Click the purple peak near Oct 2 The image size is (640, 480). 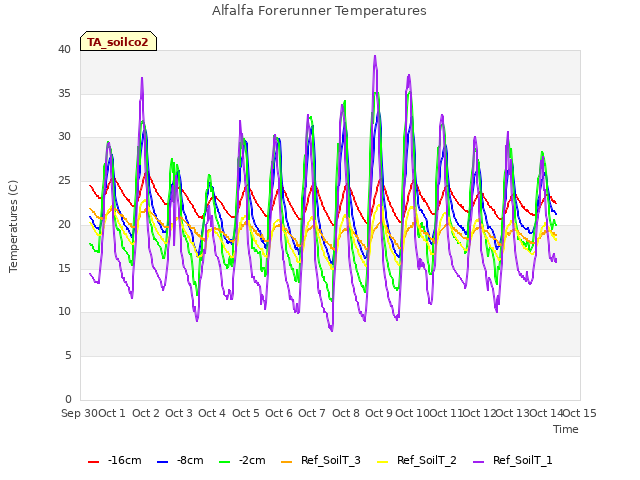[x=142, y=78]
